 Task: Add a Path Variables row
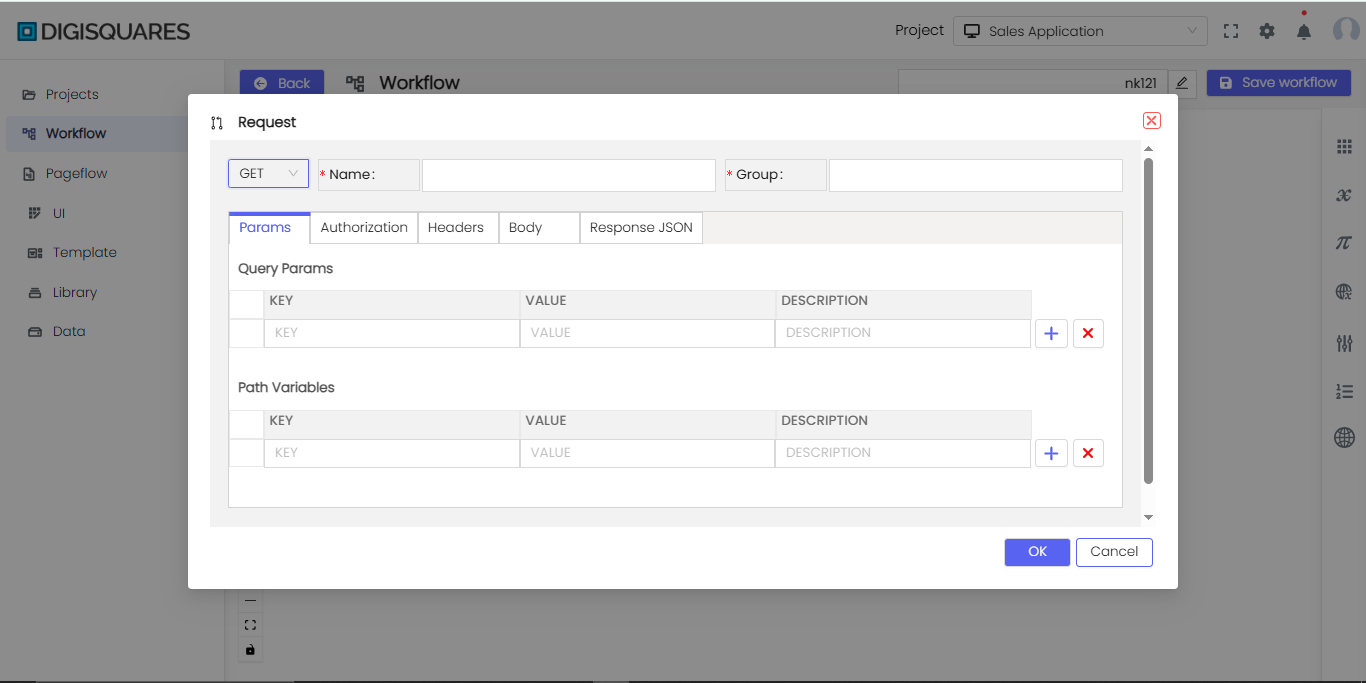click(x=1051, y=454)
